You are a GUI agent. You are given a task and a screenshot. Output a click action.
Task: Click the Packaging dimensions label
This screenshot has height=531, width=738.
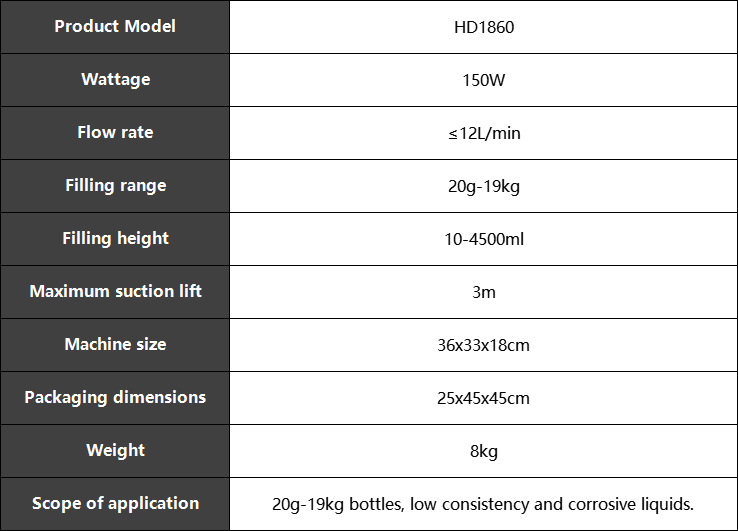point(115,398)
